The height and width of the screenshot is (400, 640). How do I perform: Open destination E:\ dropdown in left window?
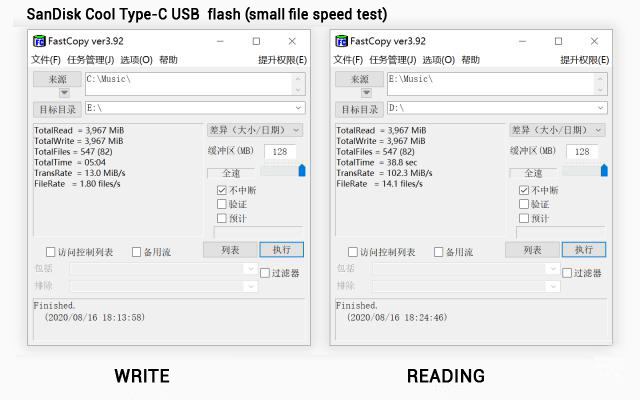[298, 108]
